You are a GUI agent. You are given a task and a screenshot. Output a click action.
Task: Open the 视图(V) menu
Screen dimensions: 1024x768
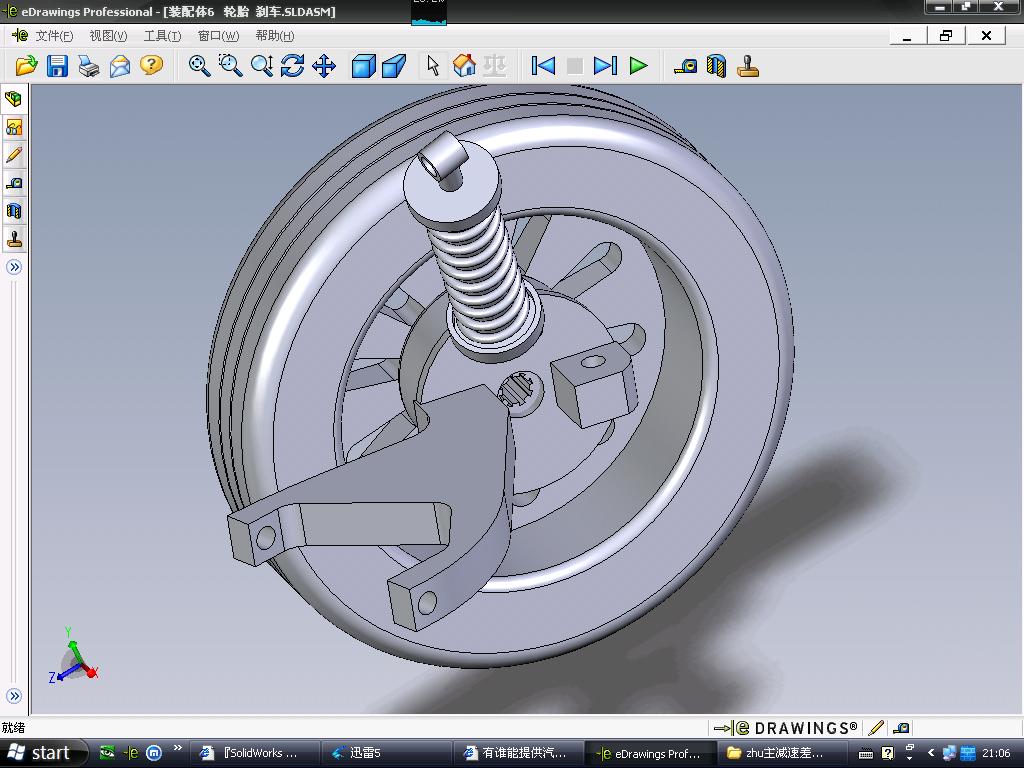click(108, 36)
